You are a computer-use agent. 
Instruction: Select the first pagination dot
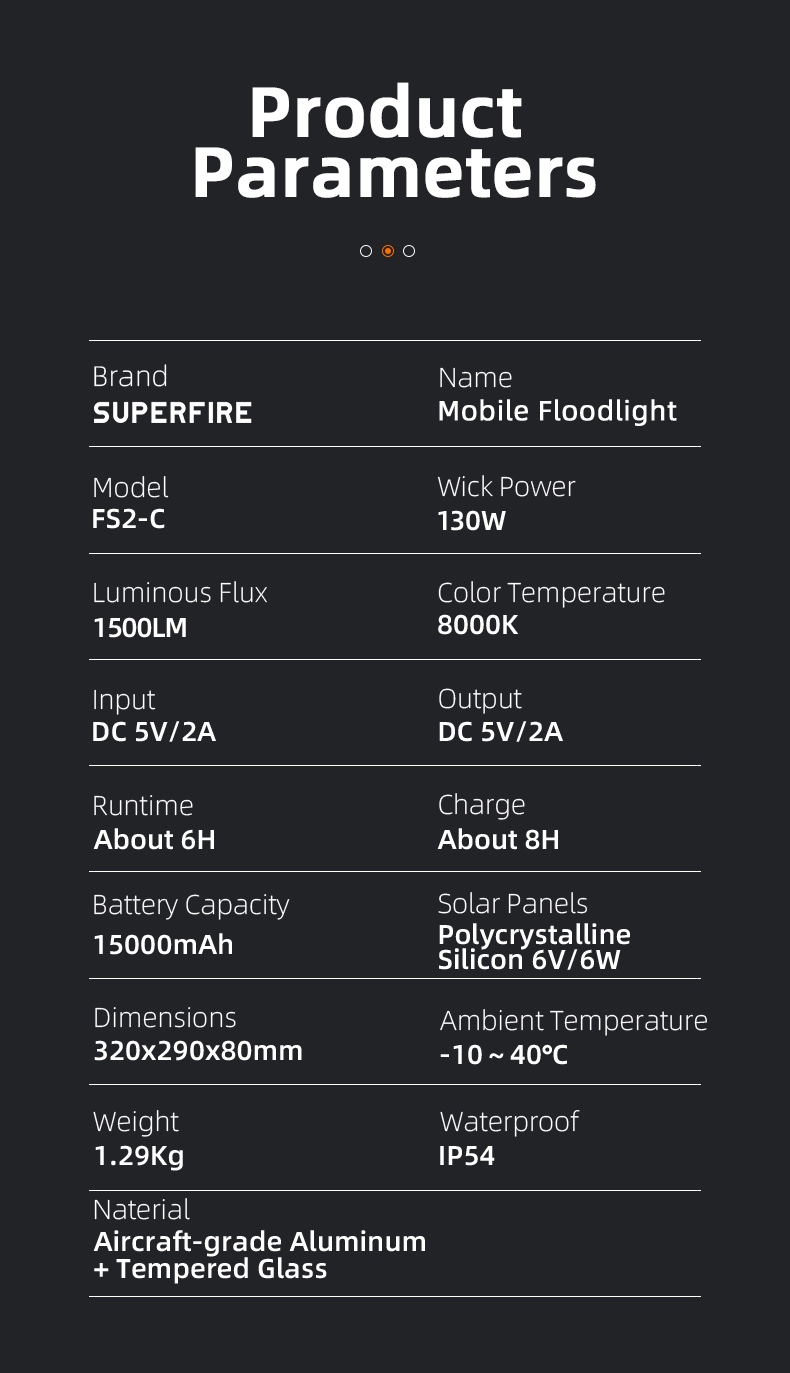[366, 251]
